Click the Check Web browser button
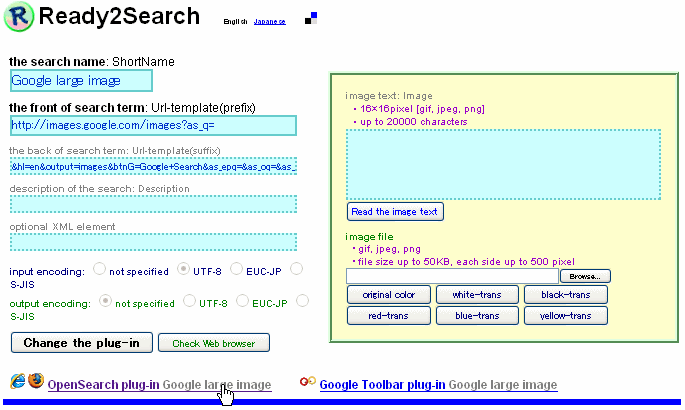The width and height of the screenshot is (685, 410). coord(214,343)
